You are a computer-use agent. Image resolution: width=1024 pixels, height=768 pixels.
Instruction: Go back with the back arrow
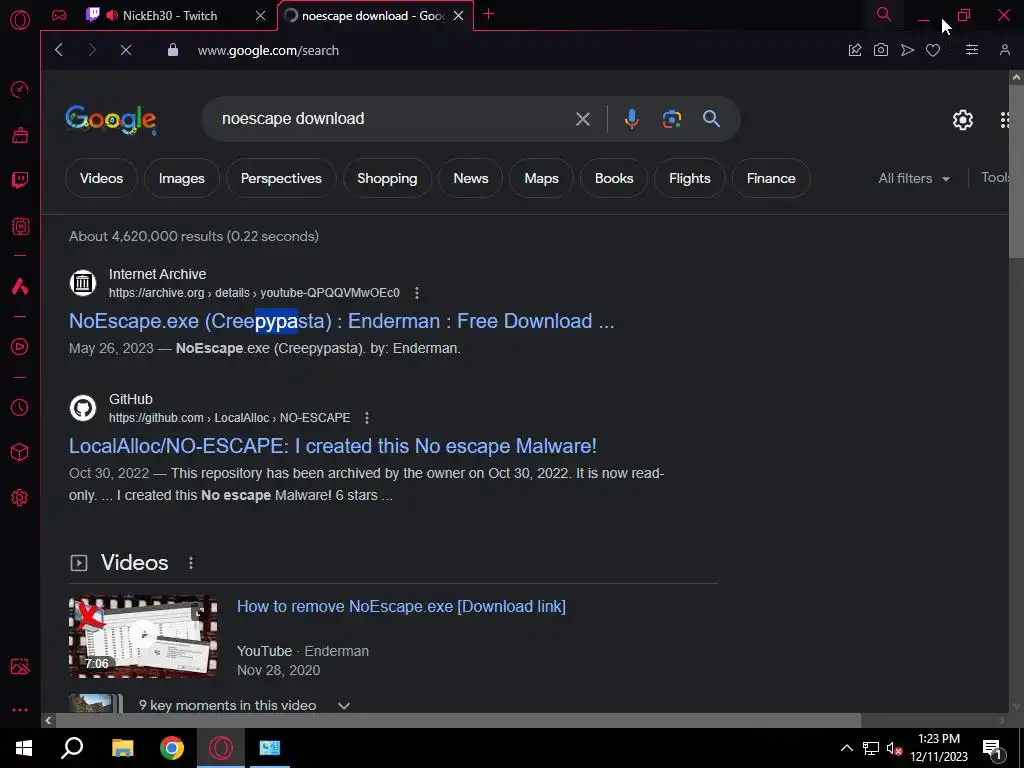[x=59, y=50]
